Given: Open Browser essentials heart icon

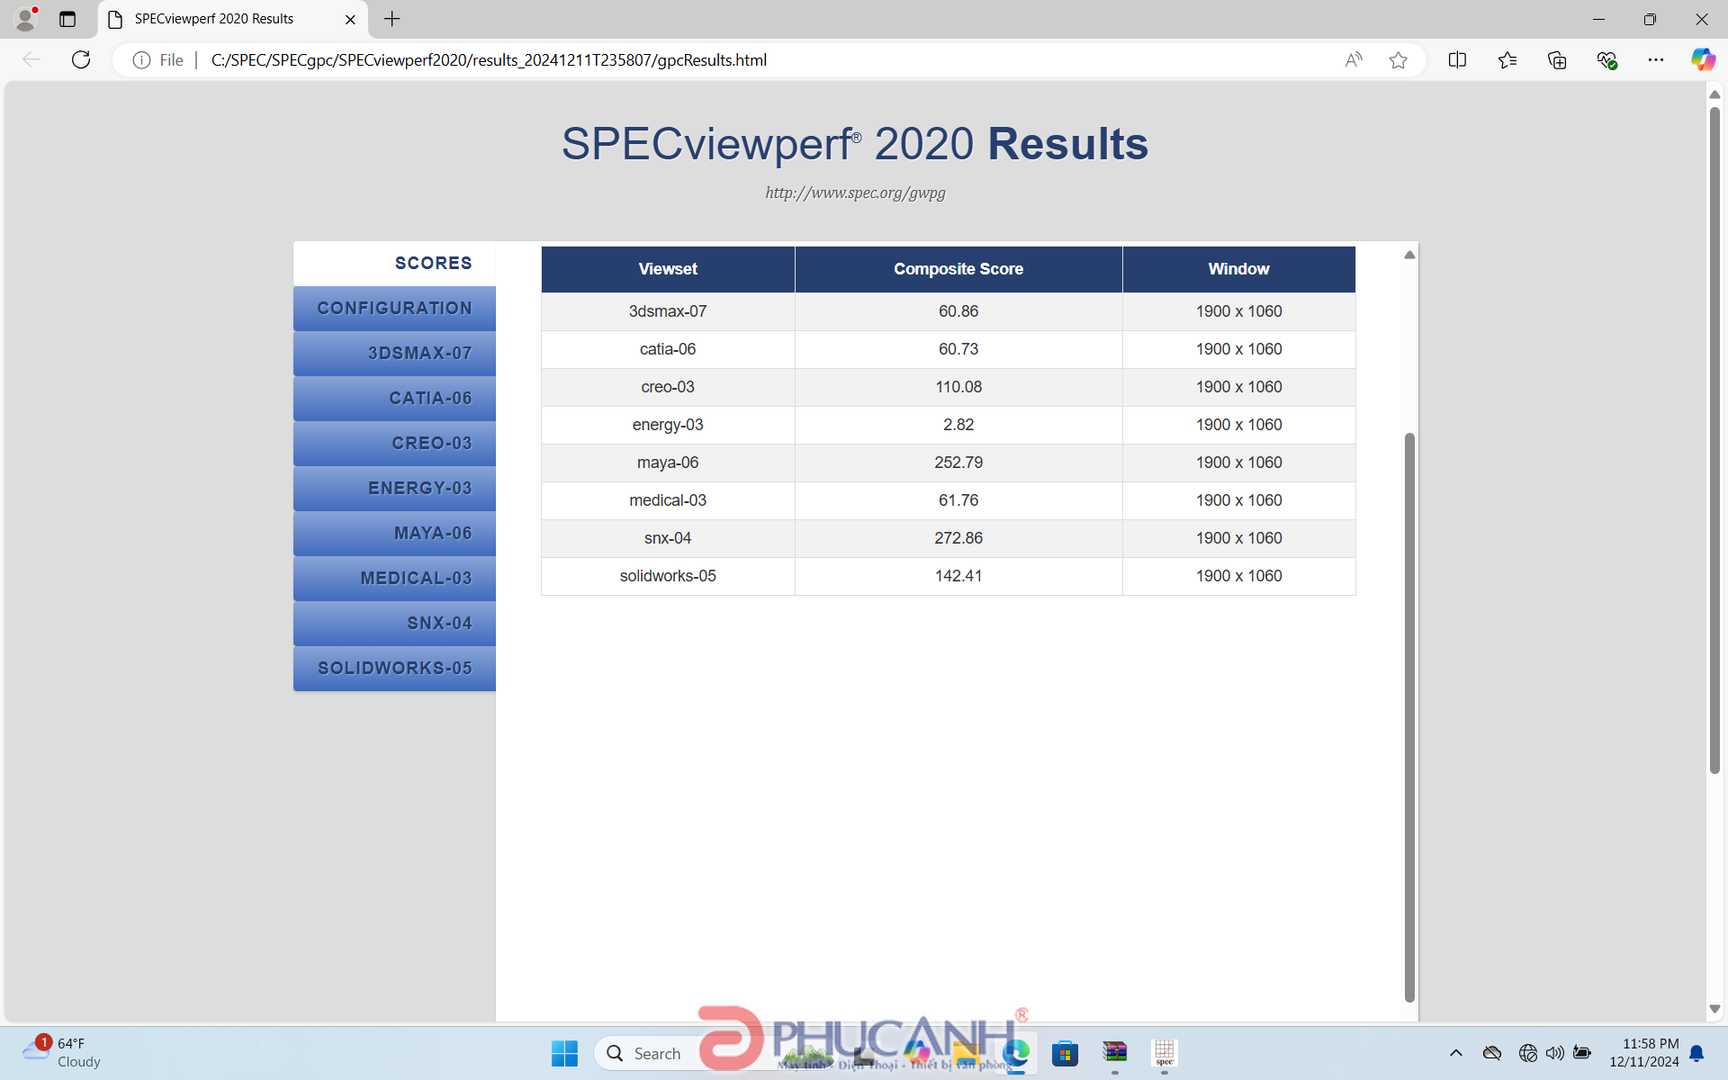Looking at the screenshot, I should coord(1607,60).
